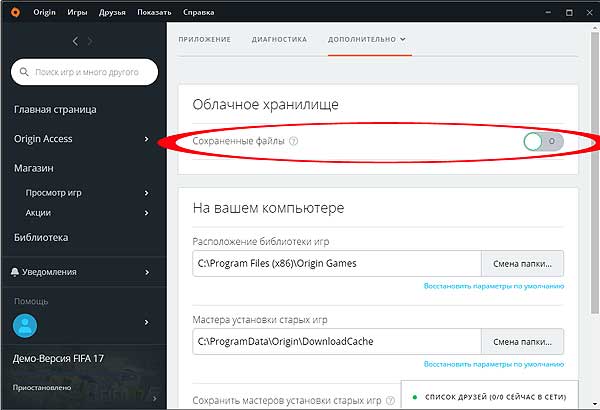The width and height of the screenshot is (600, 410).
Task: Click the Origin logo icon
Action: [x=15, y=12]
